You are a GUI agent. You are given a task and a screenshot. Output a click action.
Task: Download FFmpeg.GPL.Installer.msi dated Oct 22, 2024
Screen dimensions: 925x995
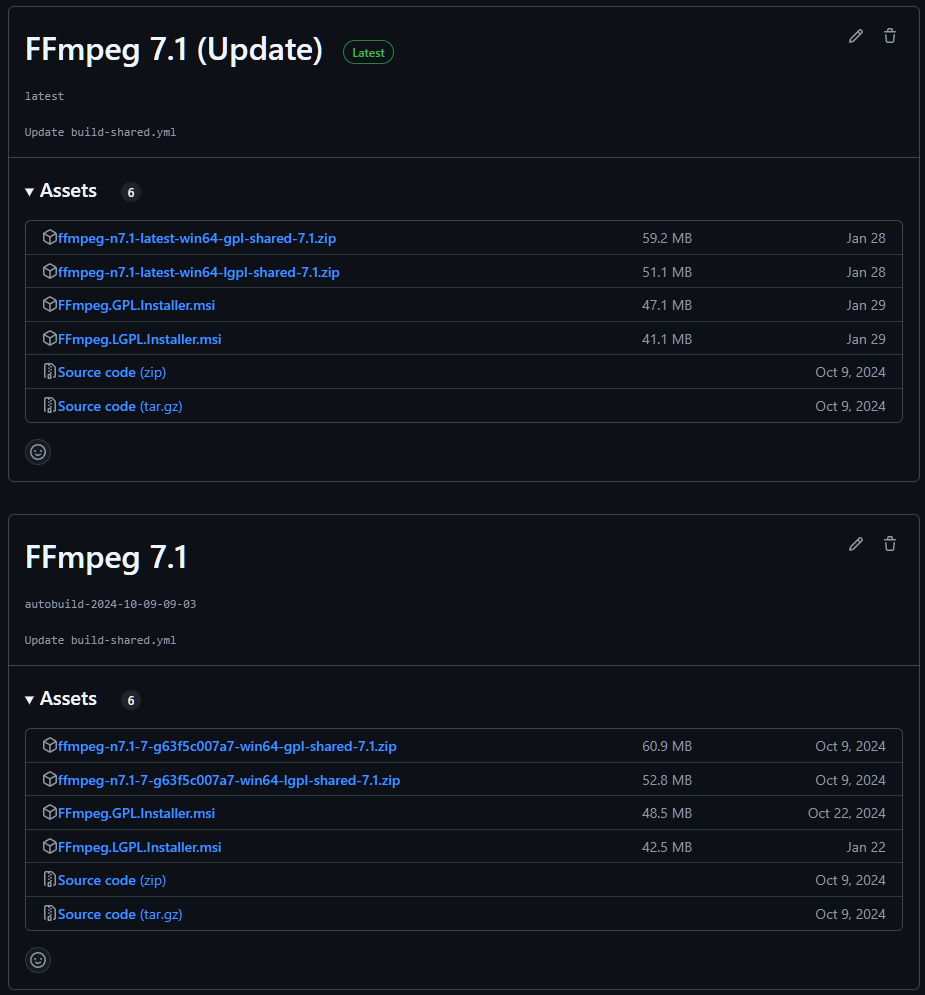(x=136, y=813)
